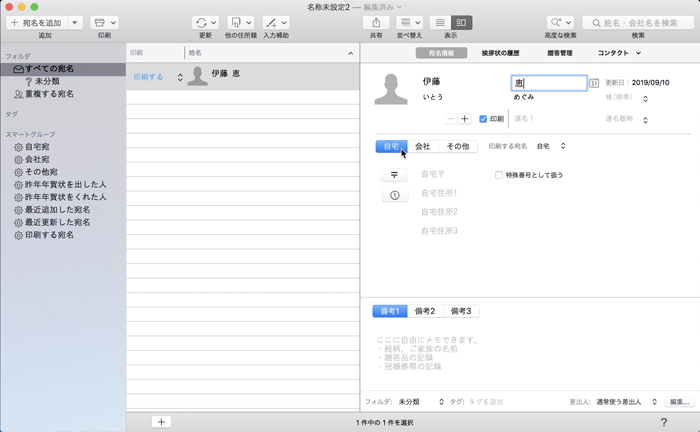The width and height of the screenshot is (700, 432).
Task: Open the 印刷する宛名 dropdown
Action: (x=551, y=146)
